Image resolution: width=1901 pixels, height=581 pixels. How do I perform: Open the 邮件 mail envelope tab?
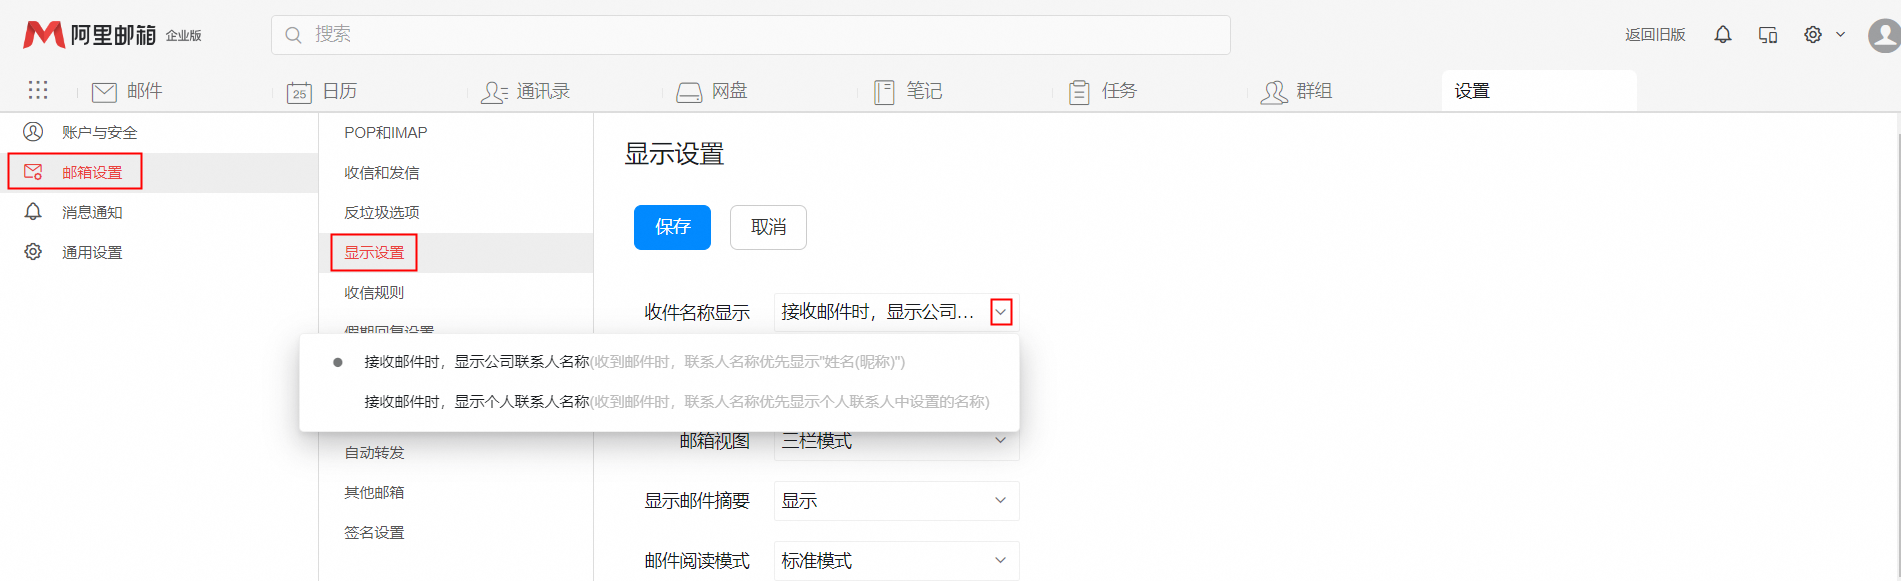pyautogui.click(x=127, y=92)
